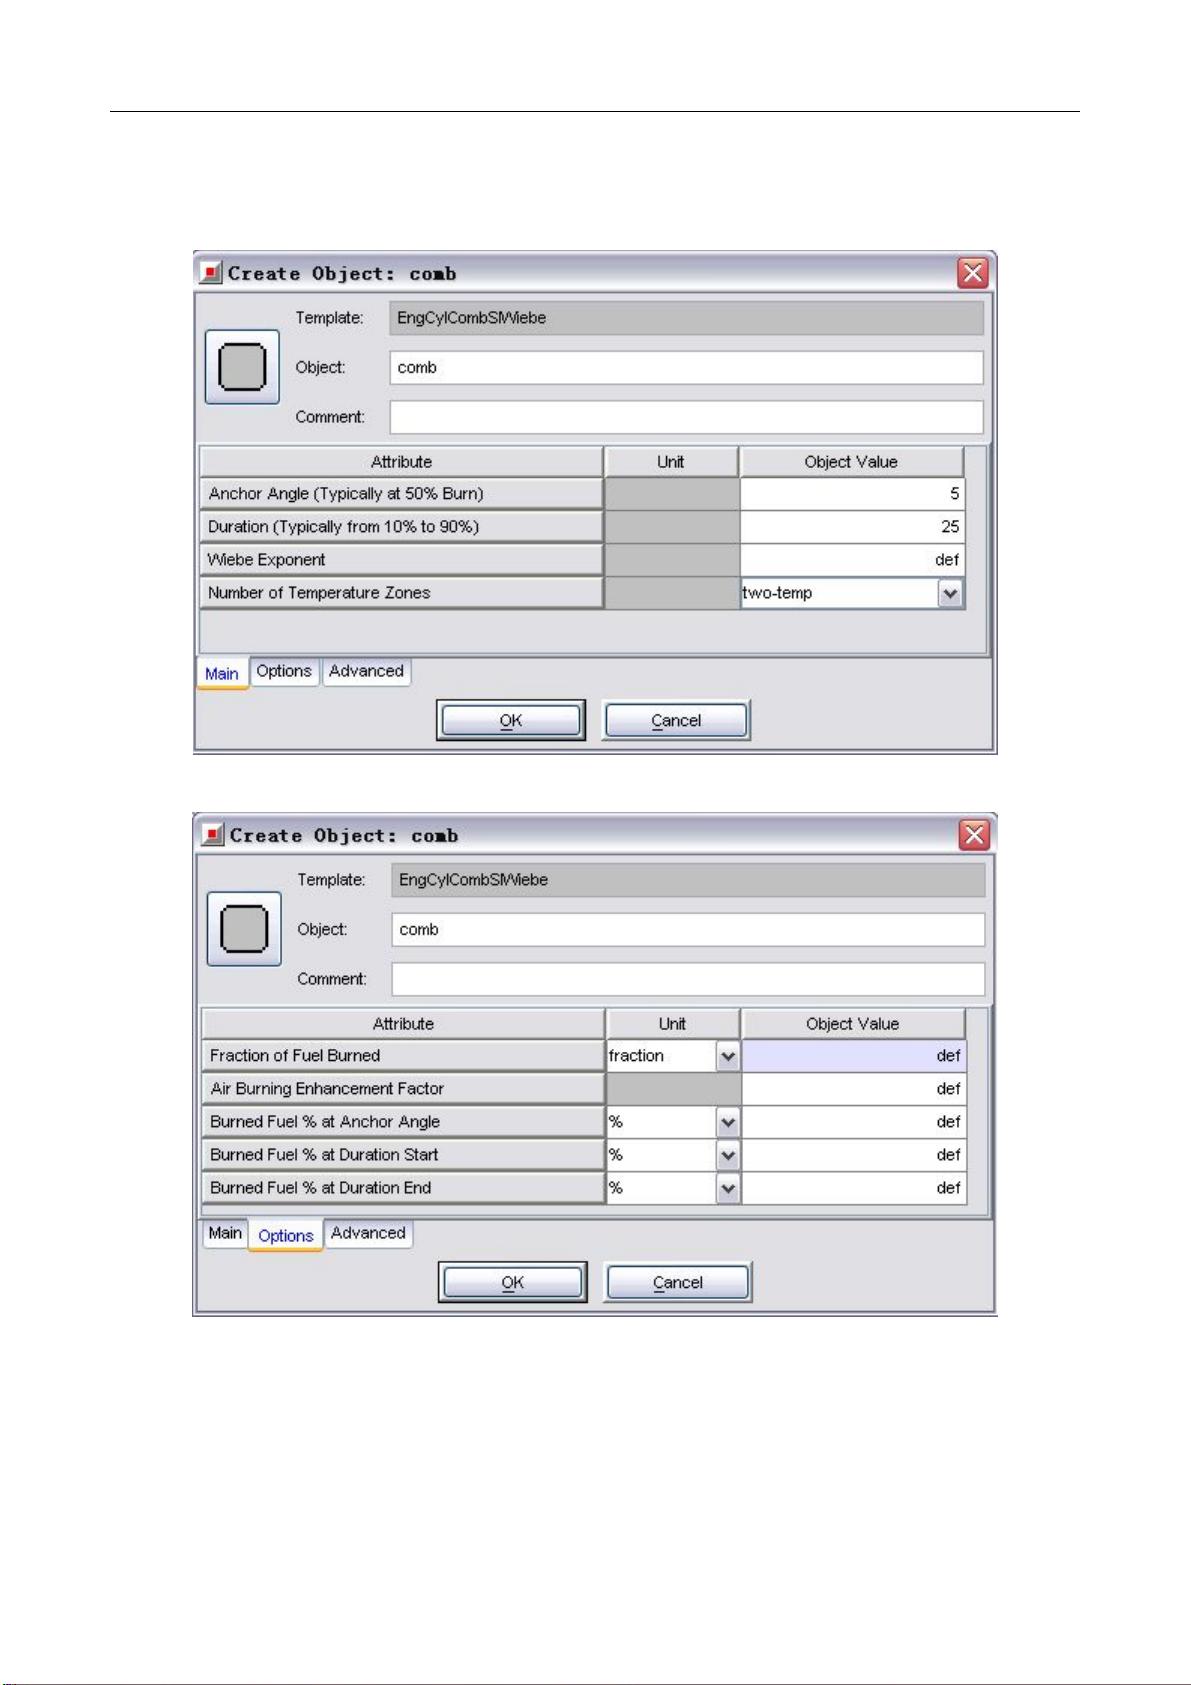Open Advanced tab in the Anchor Angle dialog
Screen dimensions: 1191x1685
(x=366, y=671)
